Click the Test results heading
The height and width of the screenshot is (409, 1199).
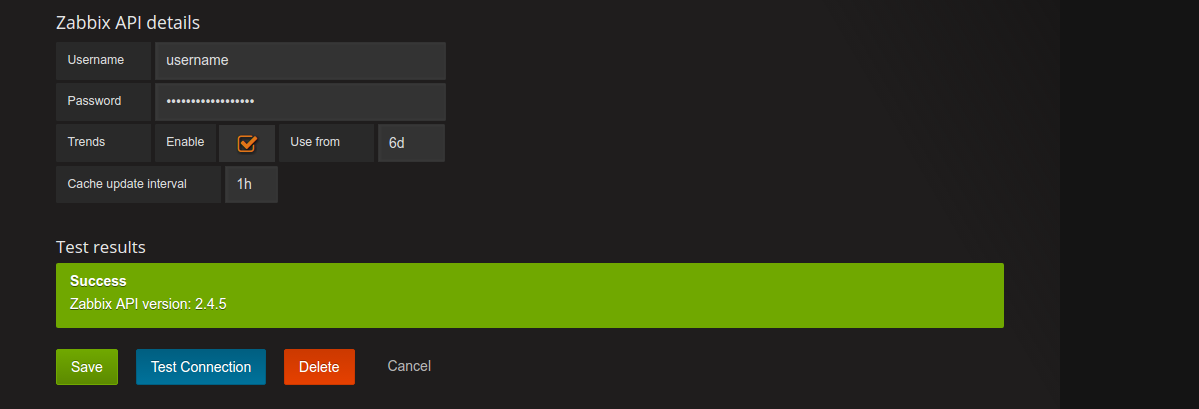tap(101, 246)
